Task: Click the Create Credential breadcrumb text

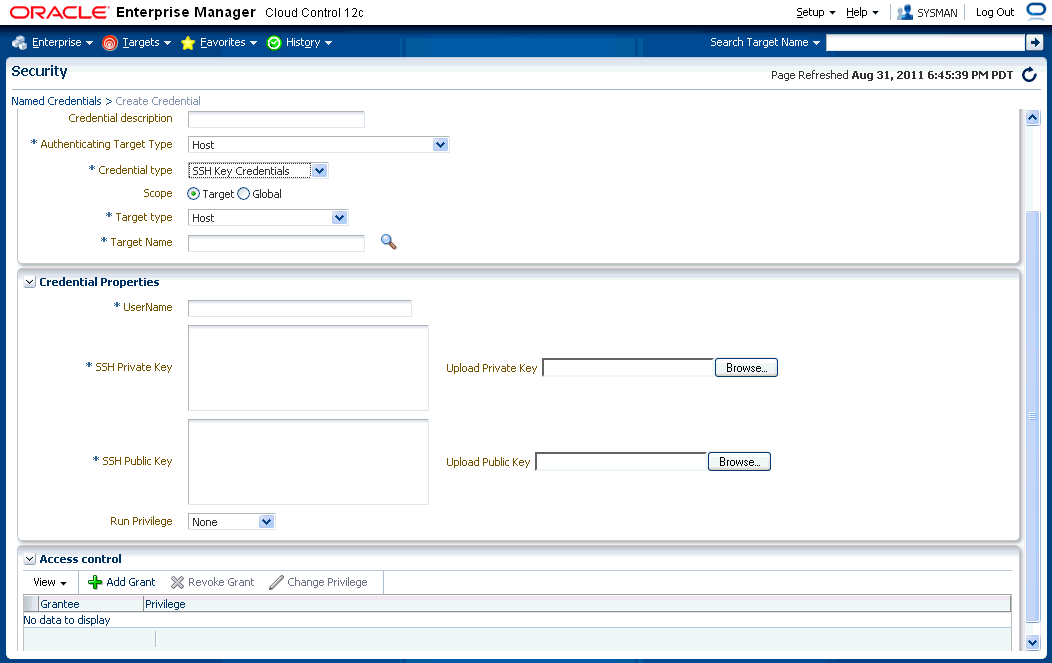Action: pyautogui.click(x=158, y=101)
